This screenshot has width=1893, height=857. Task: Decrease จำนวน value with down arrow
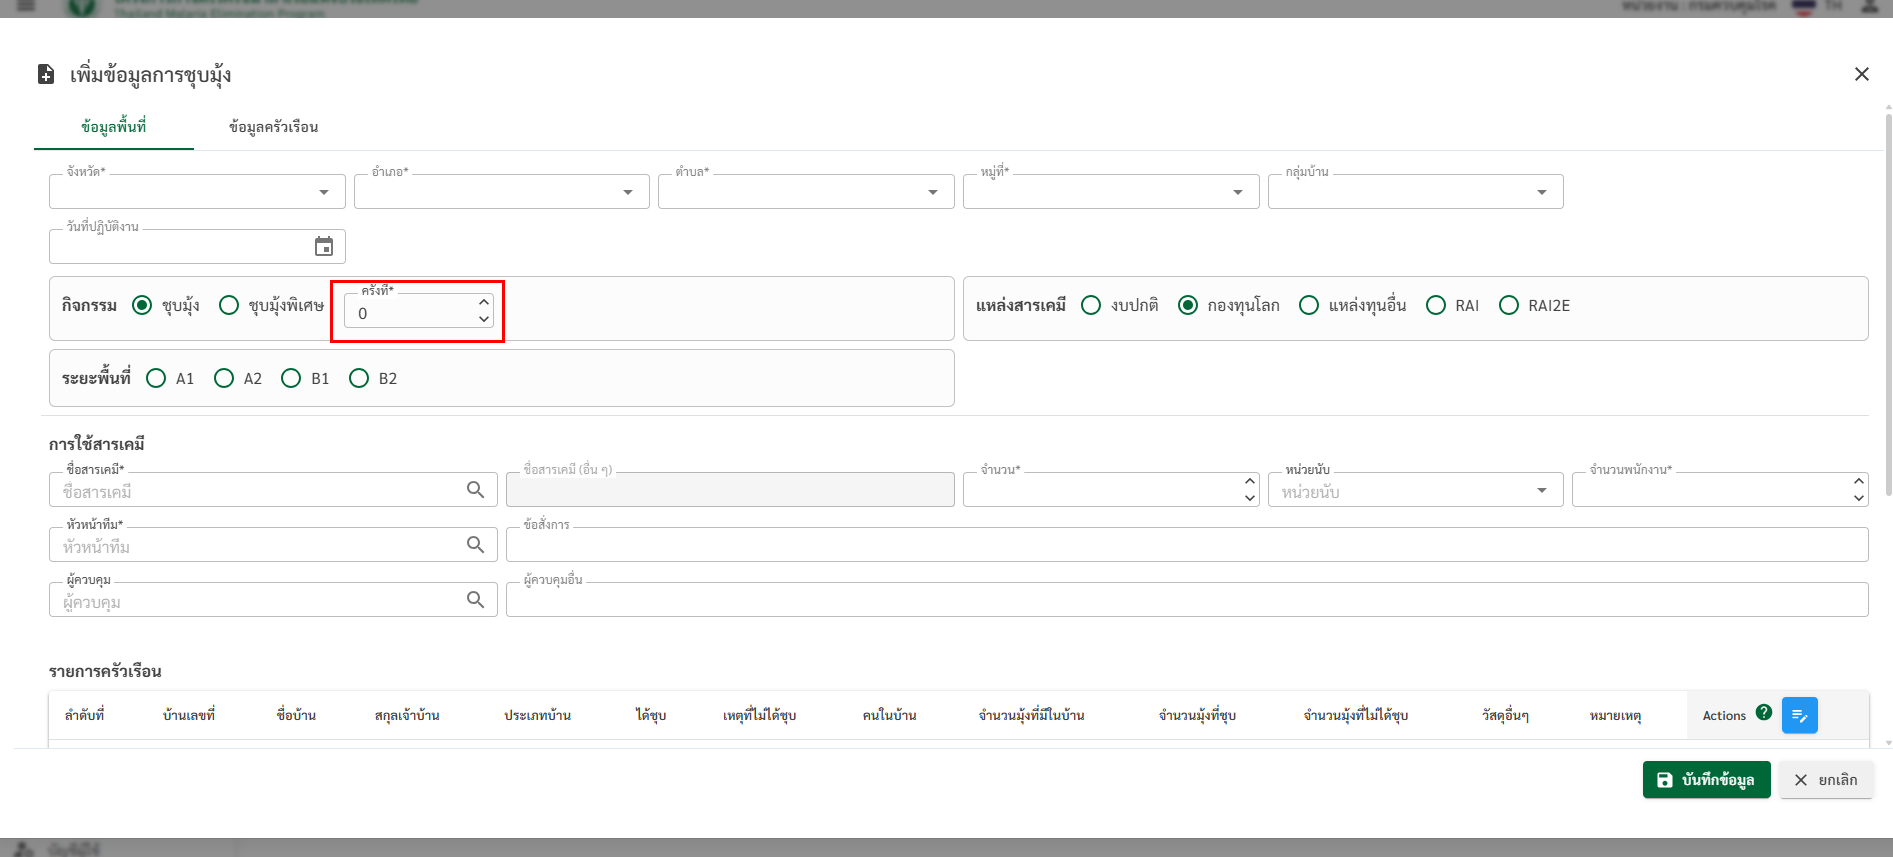(x=1249, y=498)
